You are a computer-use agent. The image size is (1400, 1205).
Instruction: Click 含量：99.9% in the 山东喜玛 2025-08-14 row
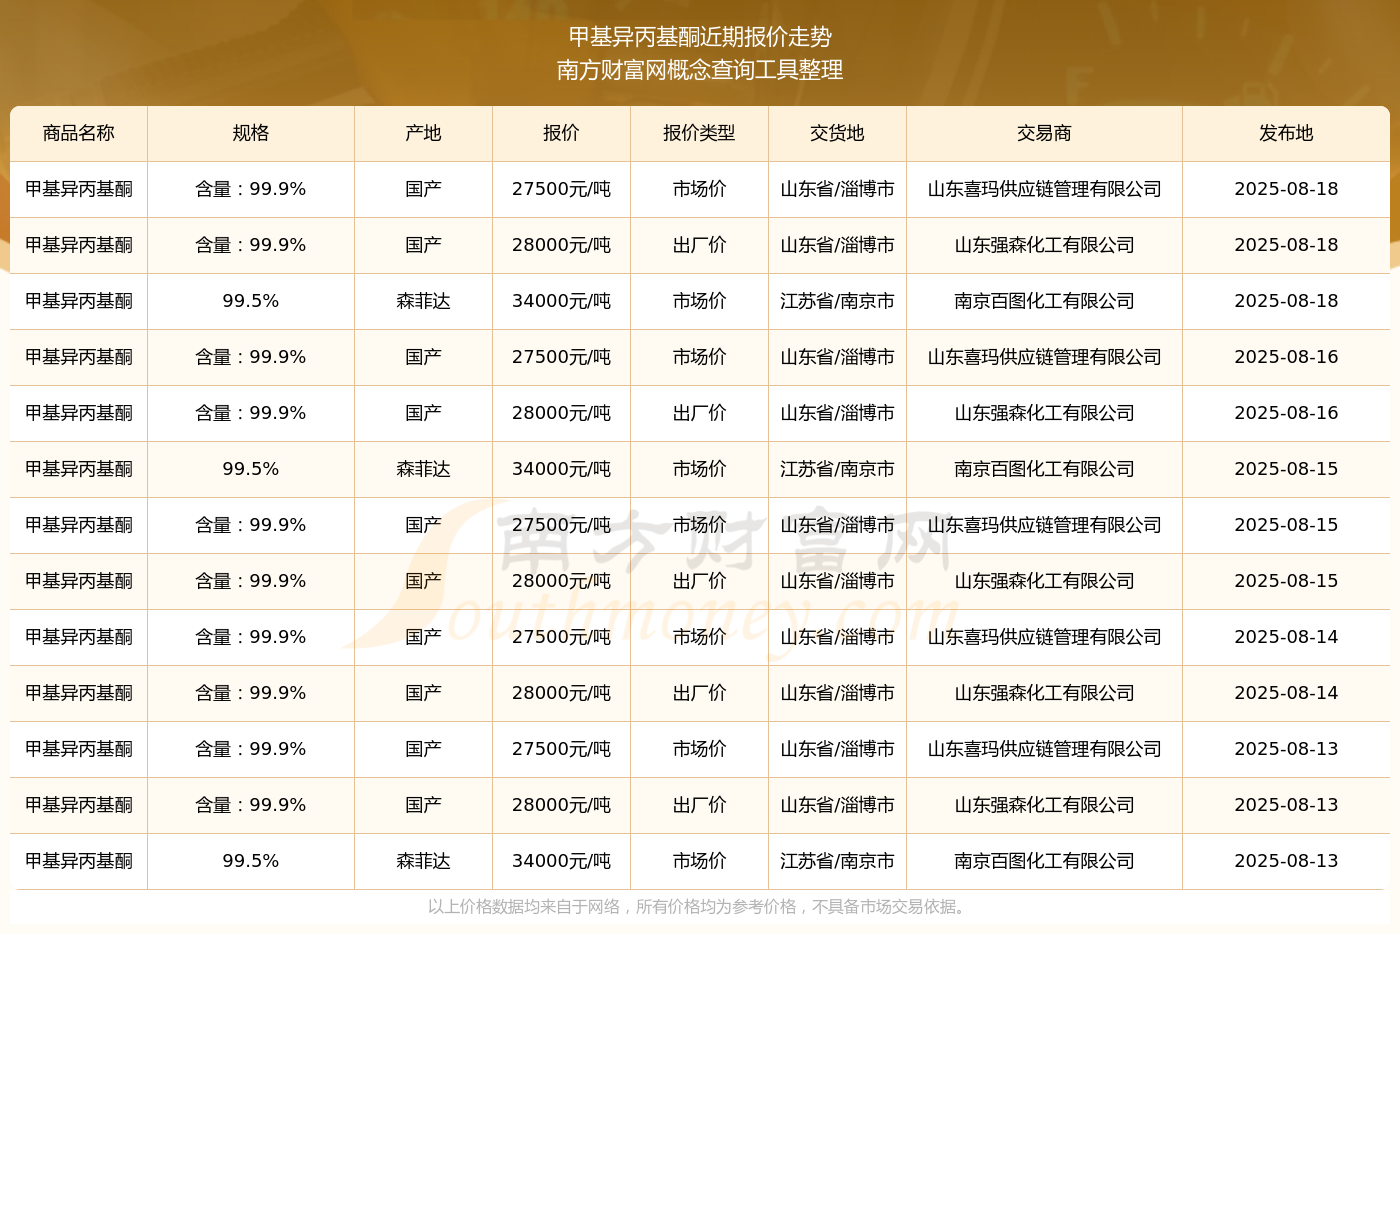pyautogui.click(x=251, y=637)
